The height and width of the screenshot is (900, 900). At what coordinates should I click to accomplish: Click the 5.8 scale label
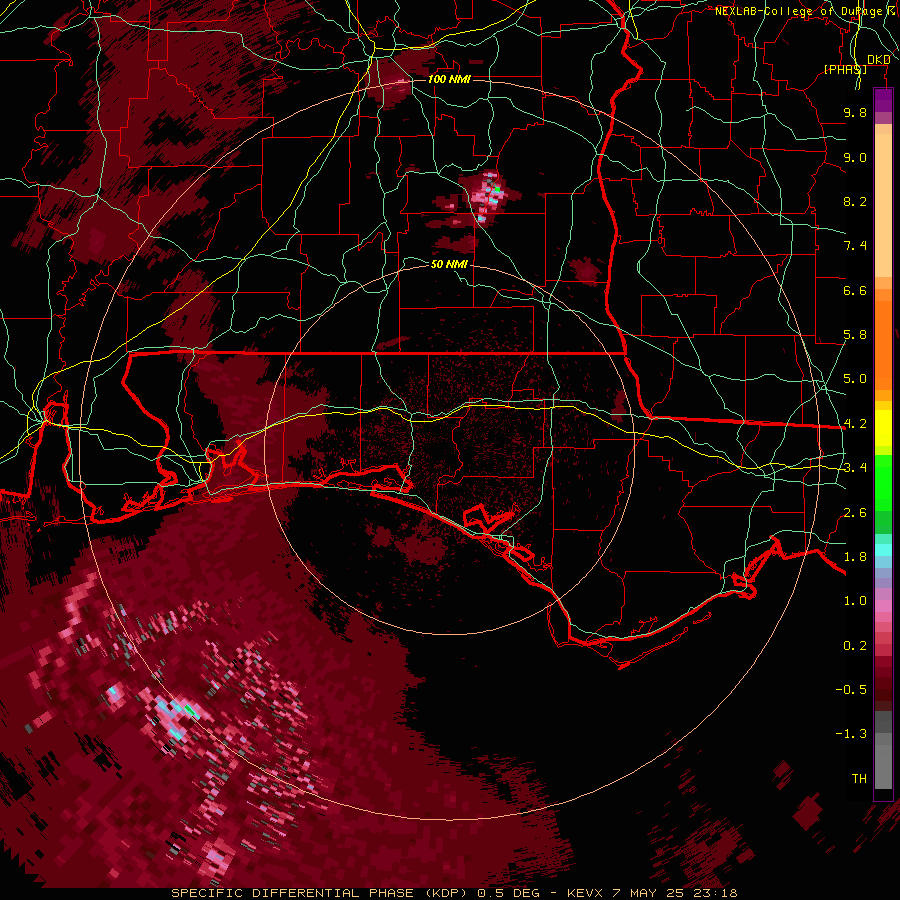pyautogui.click(x=855, y=335)
